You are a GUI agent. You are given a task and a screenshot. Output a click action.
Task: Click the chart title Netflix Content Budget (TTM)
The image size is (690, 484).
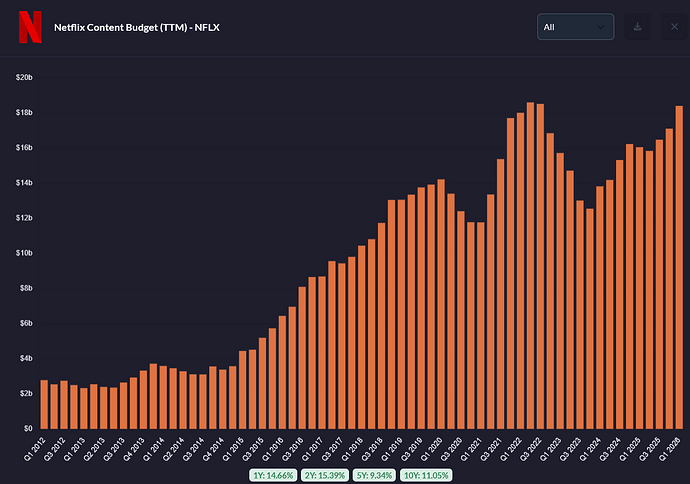(x=121, y=27)
